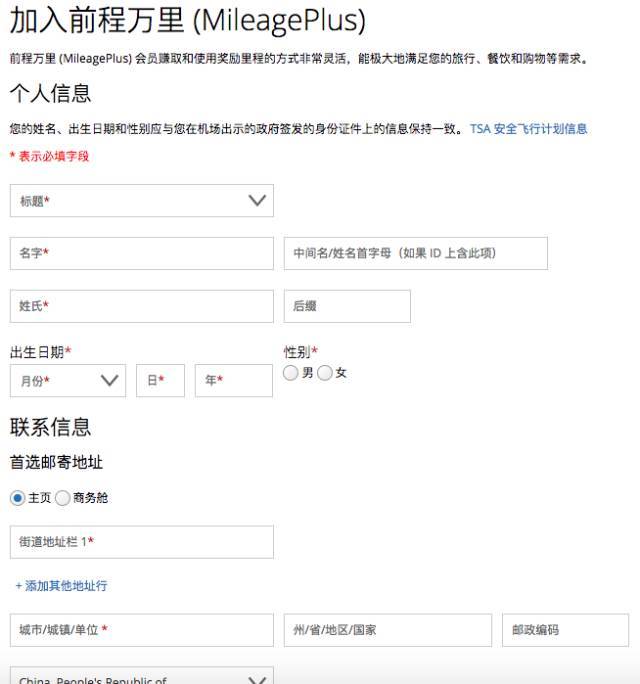640x684 pixels.
Task: Click the 性别 label
Action: [301, 352]
